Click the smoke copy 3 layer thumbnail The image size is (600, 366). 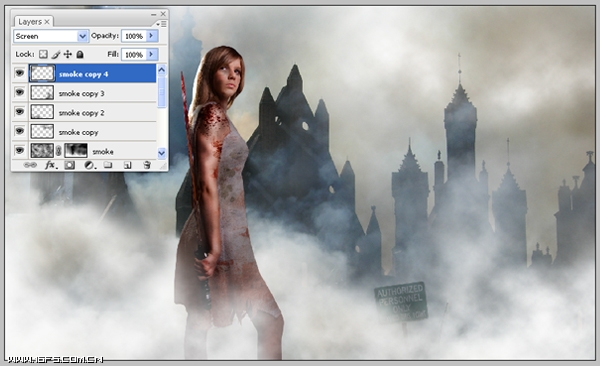[42, 93]
